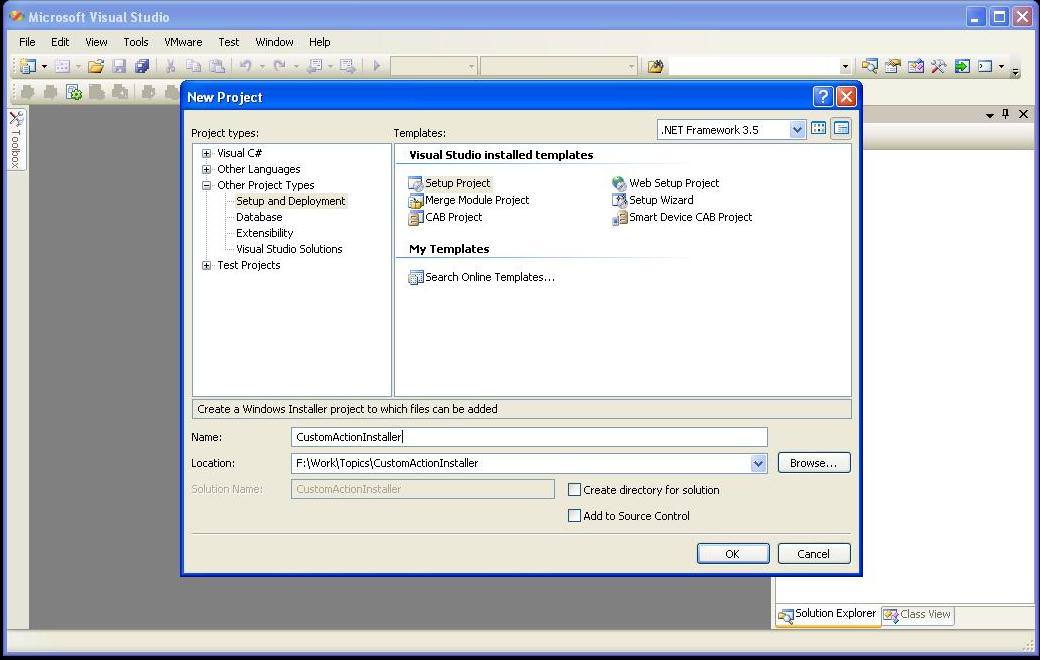Select the Extensibility tree item
This screenshot has width=1040, height=660.
(x=265, y=233)
